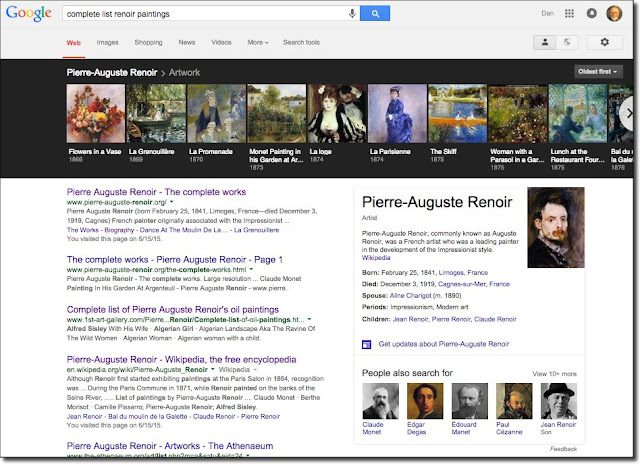Click the Dan account name
The image size is (640, 464).
point(547,13)
